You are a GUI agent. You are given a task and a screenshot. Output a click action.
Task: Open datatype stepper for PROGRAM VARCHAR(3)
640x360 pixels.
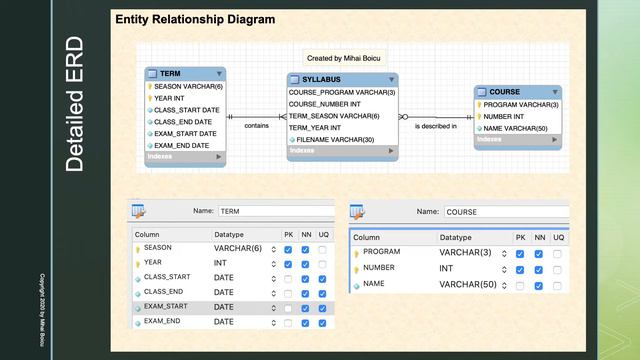tap(504, 253)
